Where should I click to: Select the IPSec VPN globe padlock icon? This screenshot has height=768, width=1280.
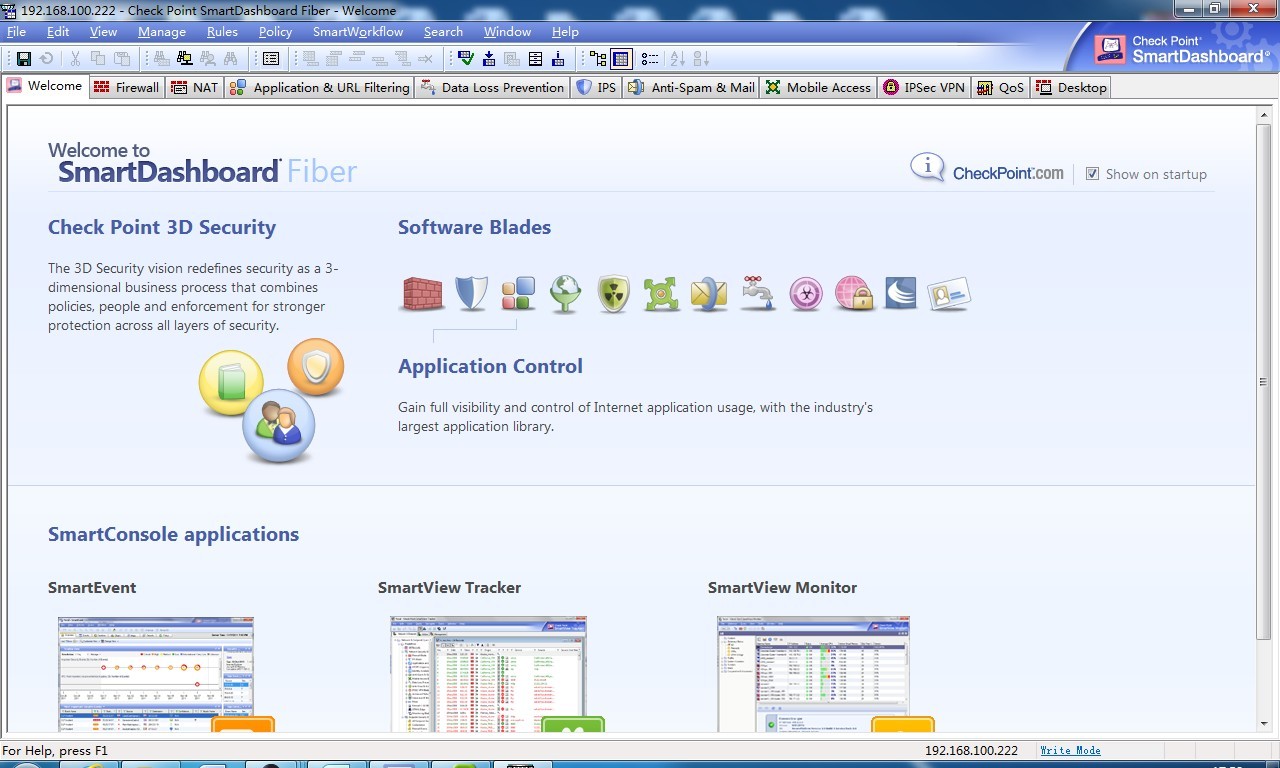[854, 294]
